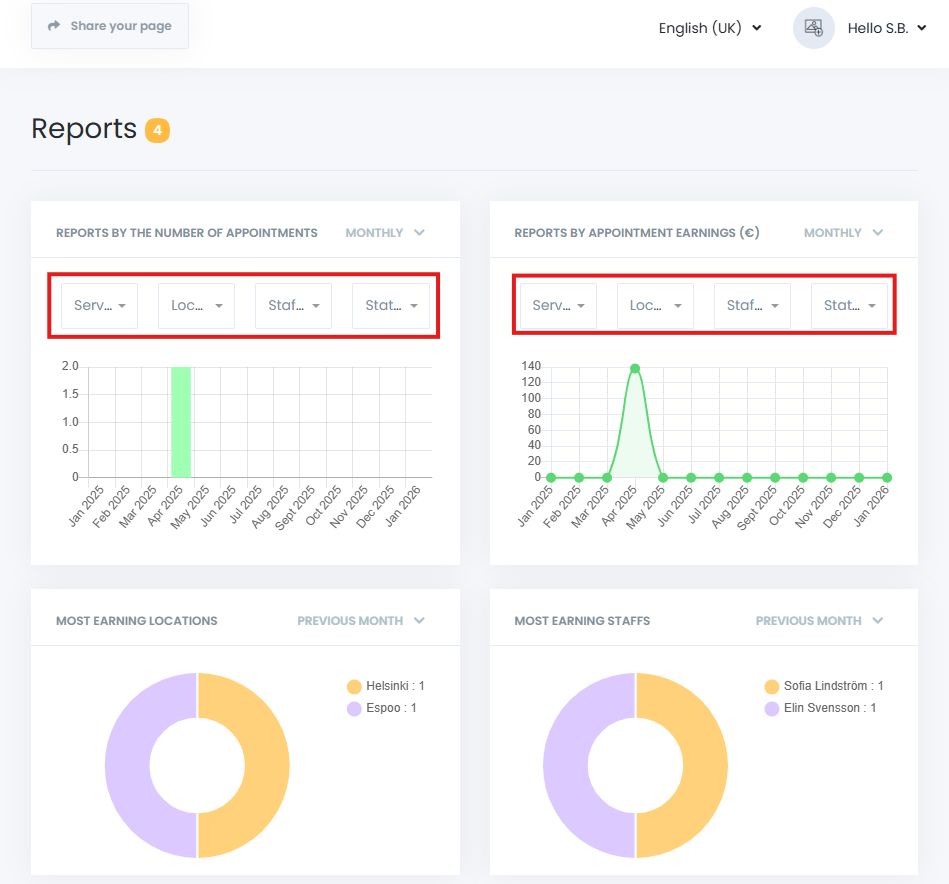Open Service filter in appointments count report
Screen dimensions: 949x884
[100, 306]
